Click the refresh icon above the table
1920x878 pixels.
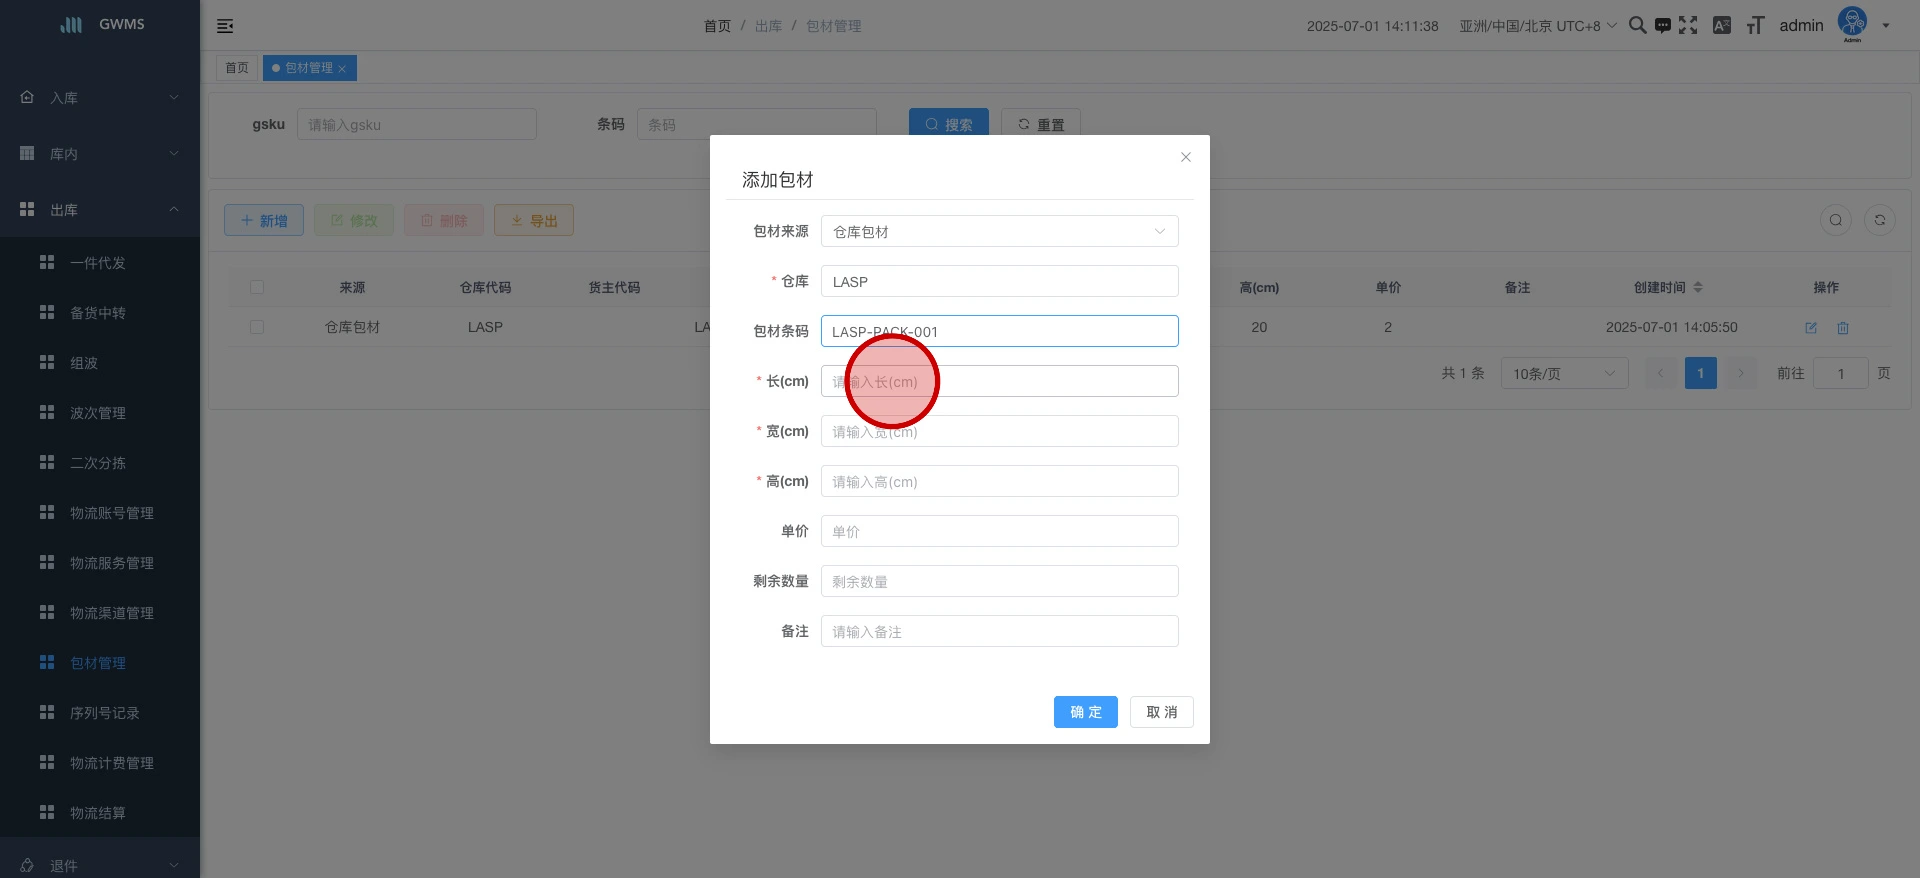pyautogui.click(x=1879, y=220)
